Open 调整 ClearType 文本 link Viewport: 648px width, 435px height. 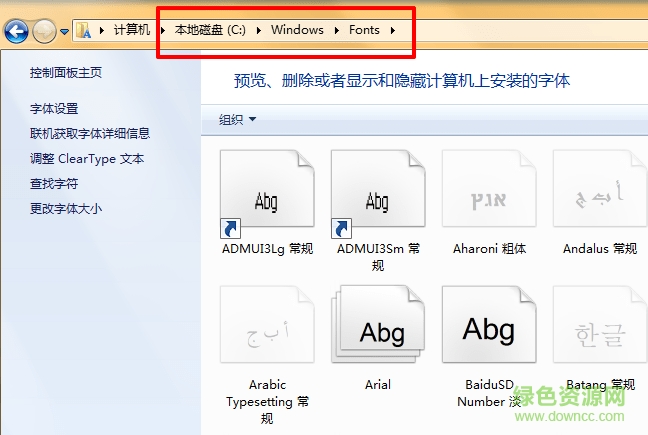pos(87,159)
